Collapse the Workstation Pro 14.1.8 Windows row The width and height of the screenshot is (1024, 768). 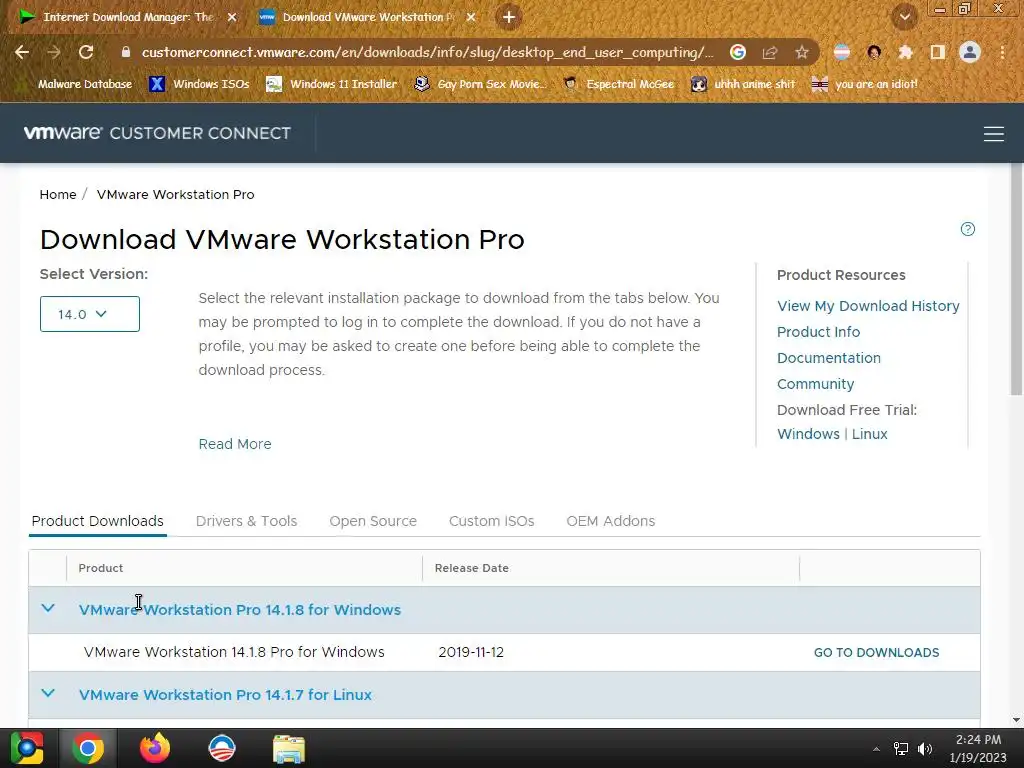(x=48, y=609)
